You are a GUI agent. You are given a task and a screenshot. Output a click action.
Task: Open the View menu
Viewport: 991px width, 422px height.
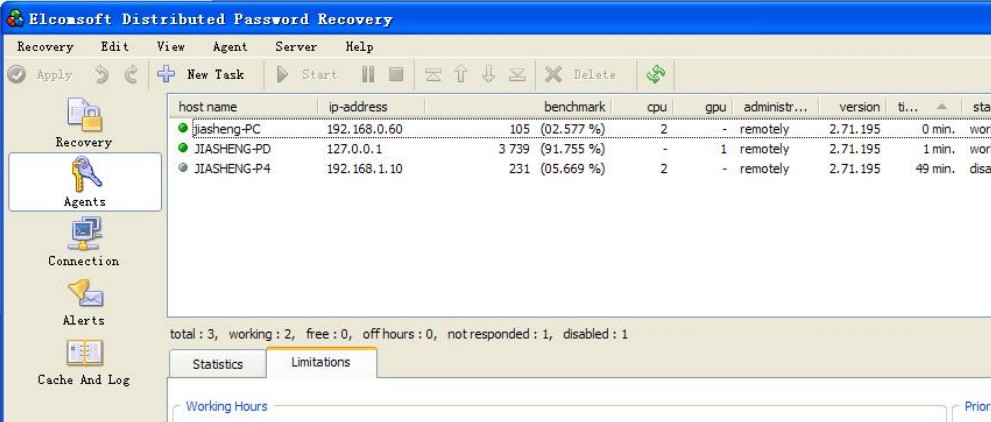click(171, 47)
